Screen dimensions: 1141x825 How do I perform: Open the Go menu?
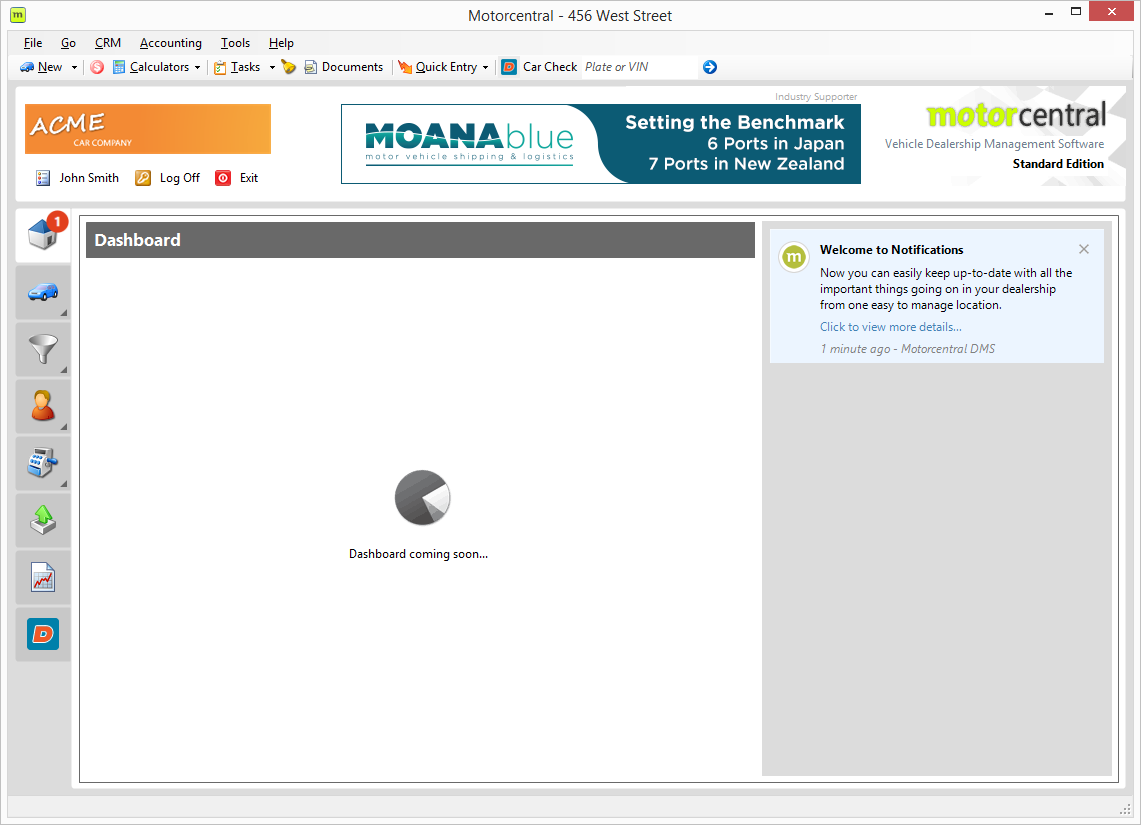pos(68,43)
